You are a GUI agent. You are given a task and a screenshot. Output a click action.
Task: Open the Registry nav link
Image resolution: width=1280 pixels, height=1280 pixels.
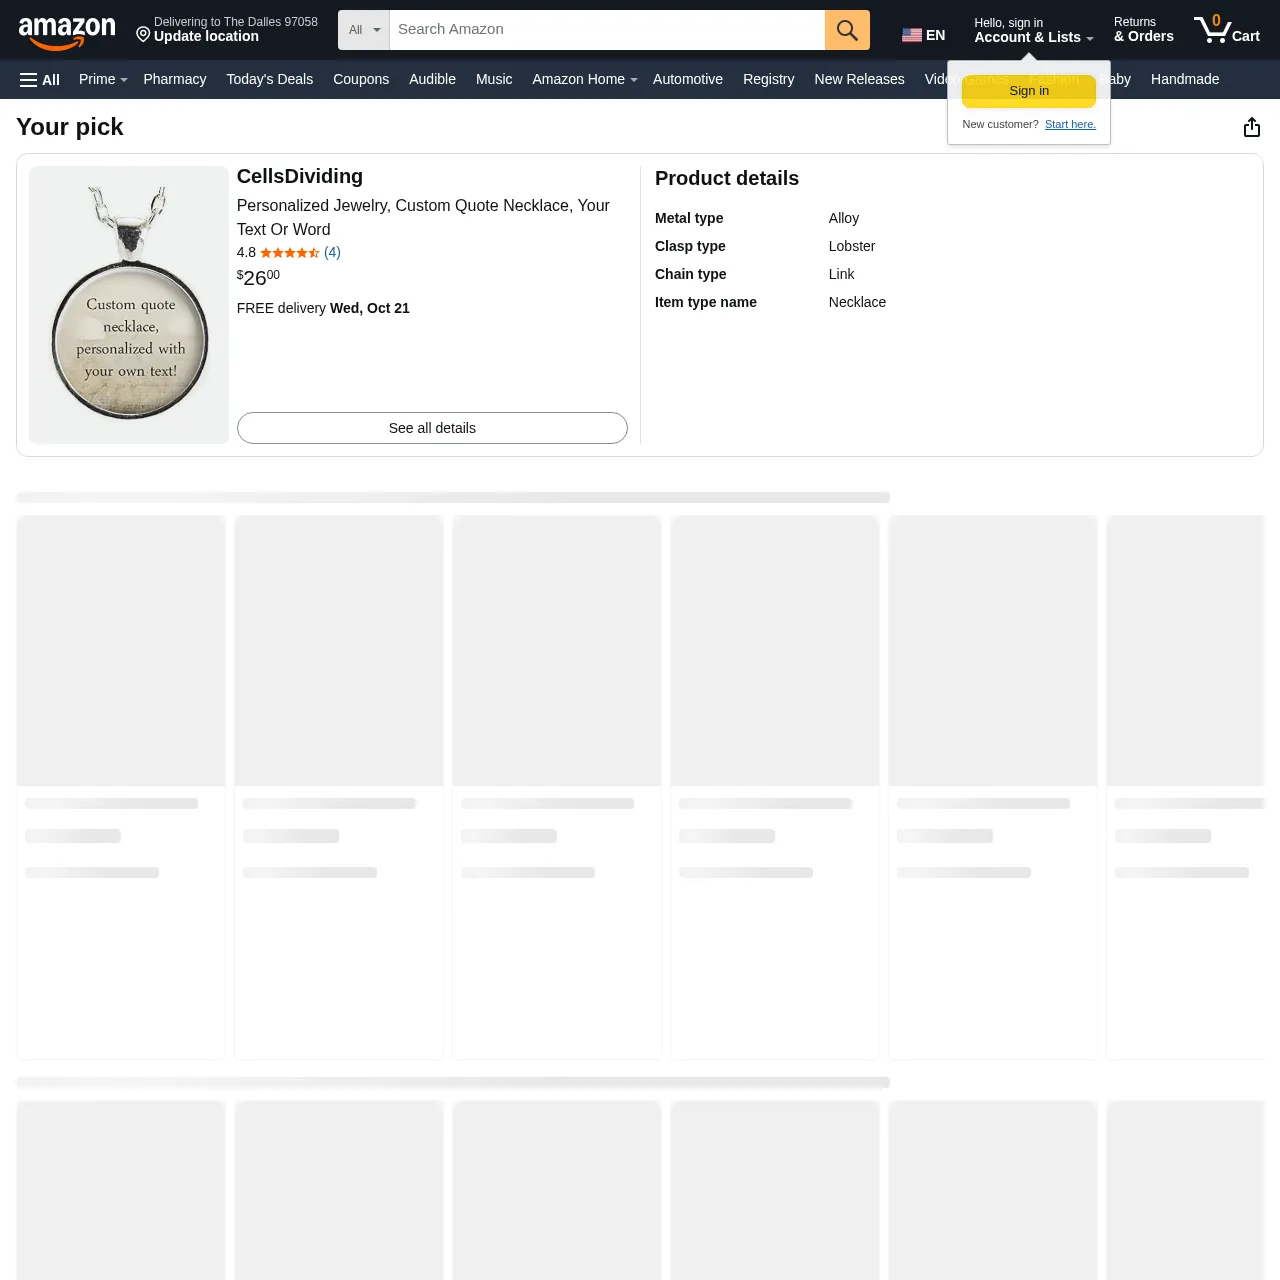pyautogui.click(x=768, y=79)
